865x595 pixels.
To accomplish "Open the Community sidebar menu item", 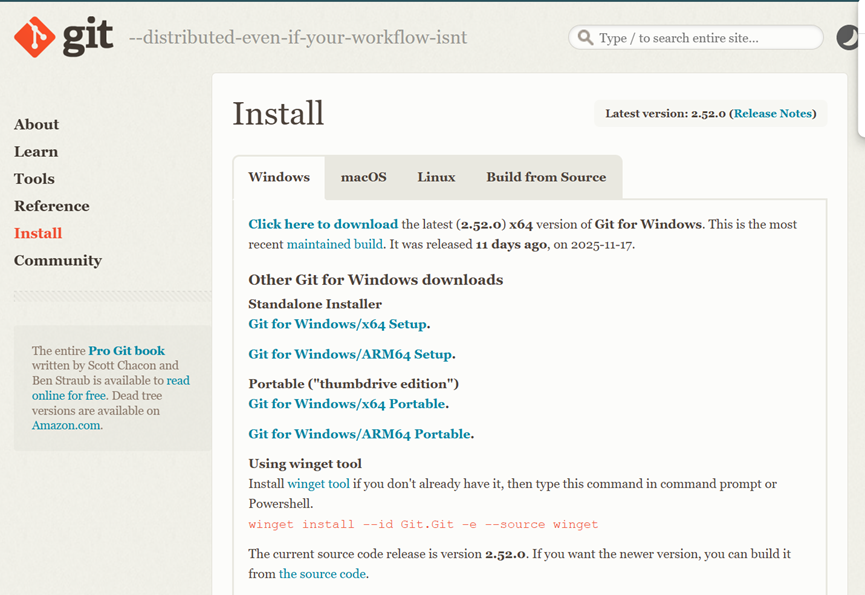I will 58,260.
